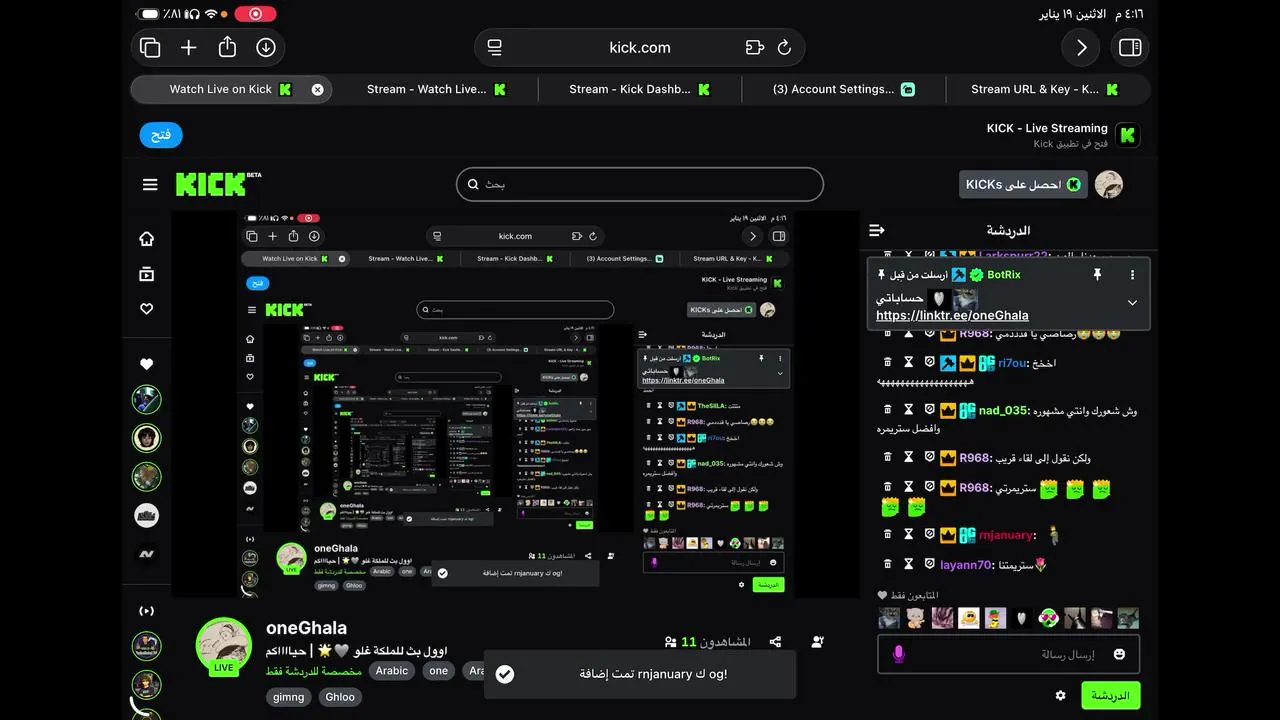
Task: Focus the Kick search field بحث
Action: pos(640,184)
